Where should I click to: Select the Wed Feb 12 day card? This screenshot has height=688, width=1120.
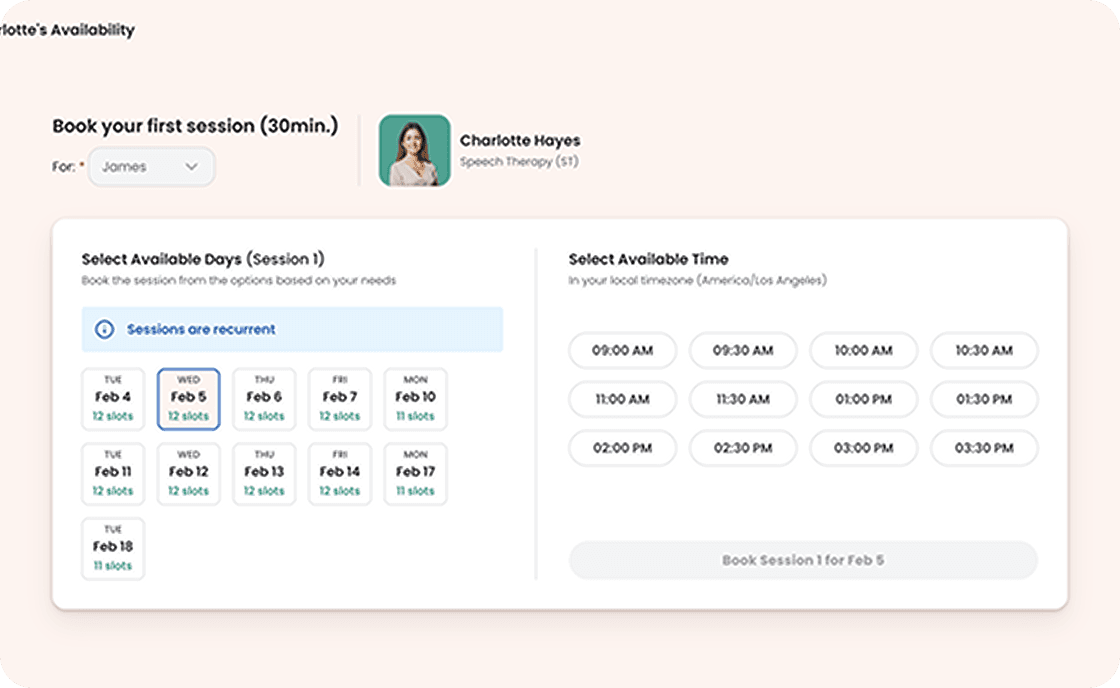pyautogui.click(x=189, y=474)
